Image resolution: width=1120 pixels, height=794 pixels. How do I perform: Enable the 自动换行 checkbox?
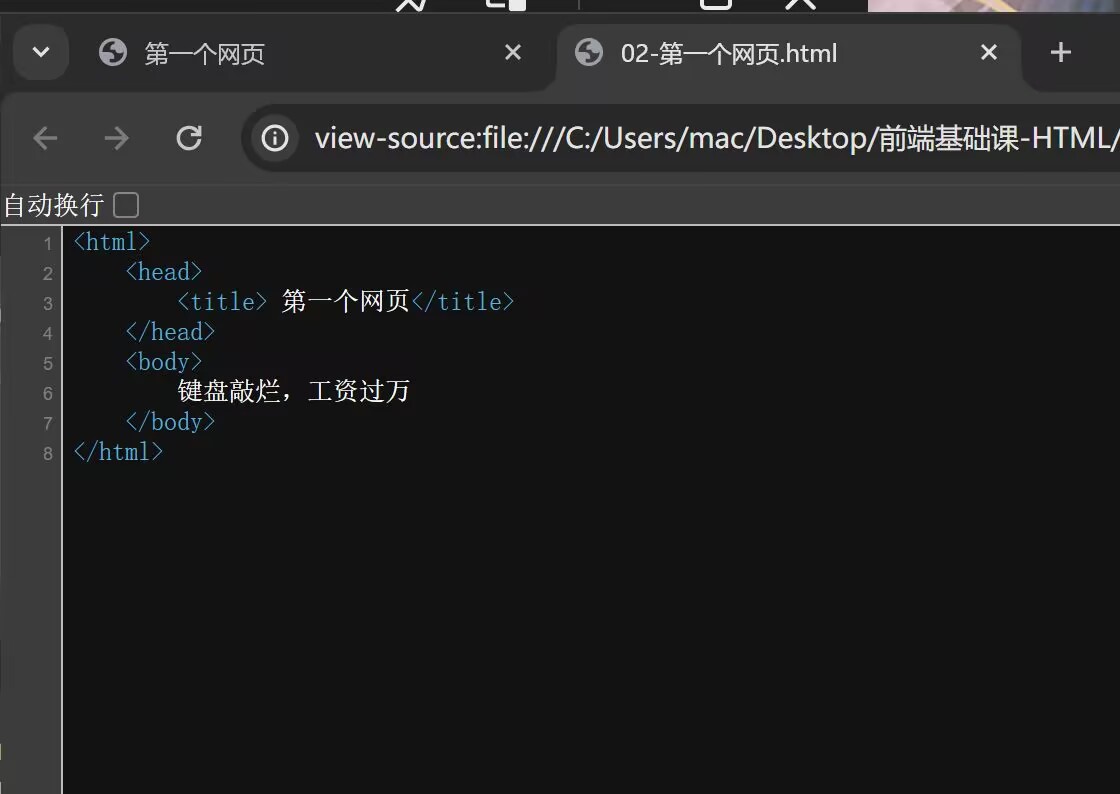[126, 206]
